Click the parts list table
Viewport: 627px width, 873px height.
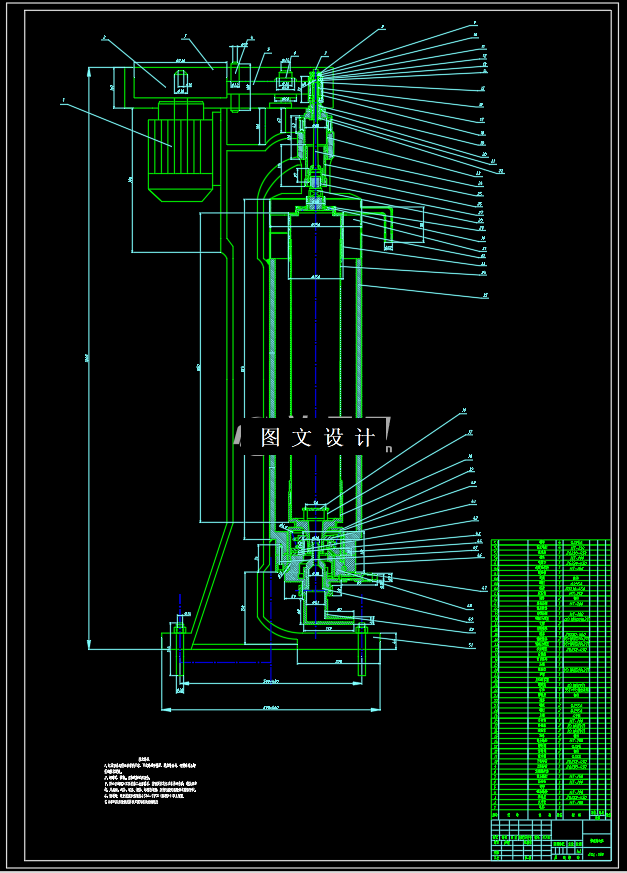[x=551, y=678]
